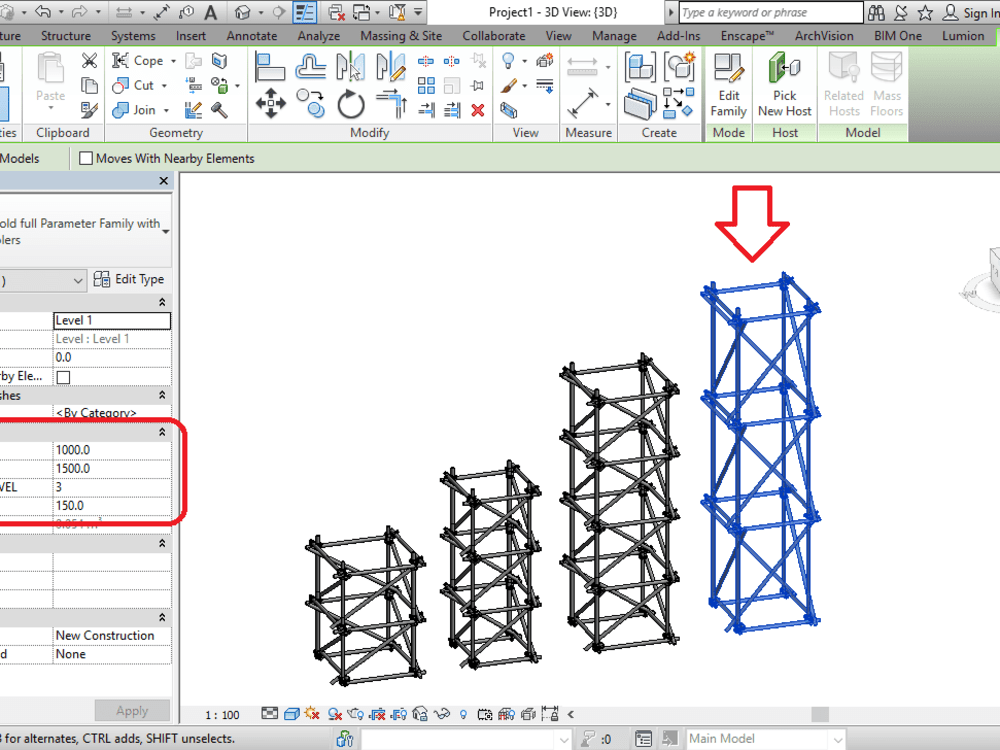1000x750 pixels.
Task: Choose Mirror - Draw Axis tool
Action: (x=390, y=67)
